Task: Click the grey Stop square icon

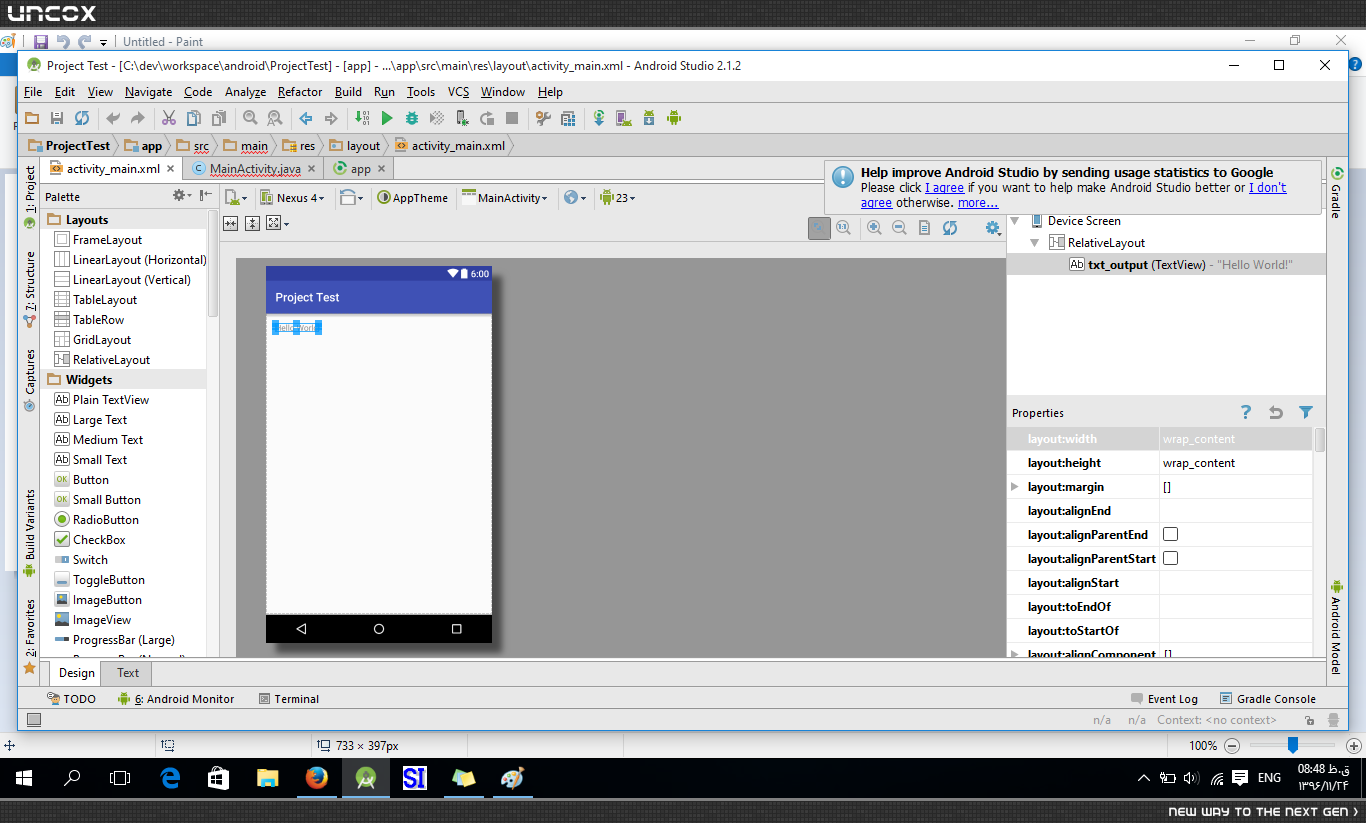Action: pyautogui.click(x=512, y=118)
